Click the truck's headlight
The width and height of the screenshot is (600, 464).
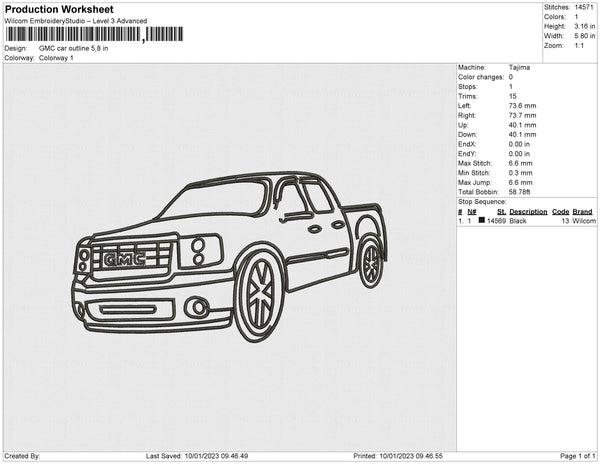tap(201, 250)
